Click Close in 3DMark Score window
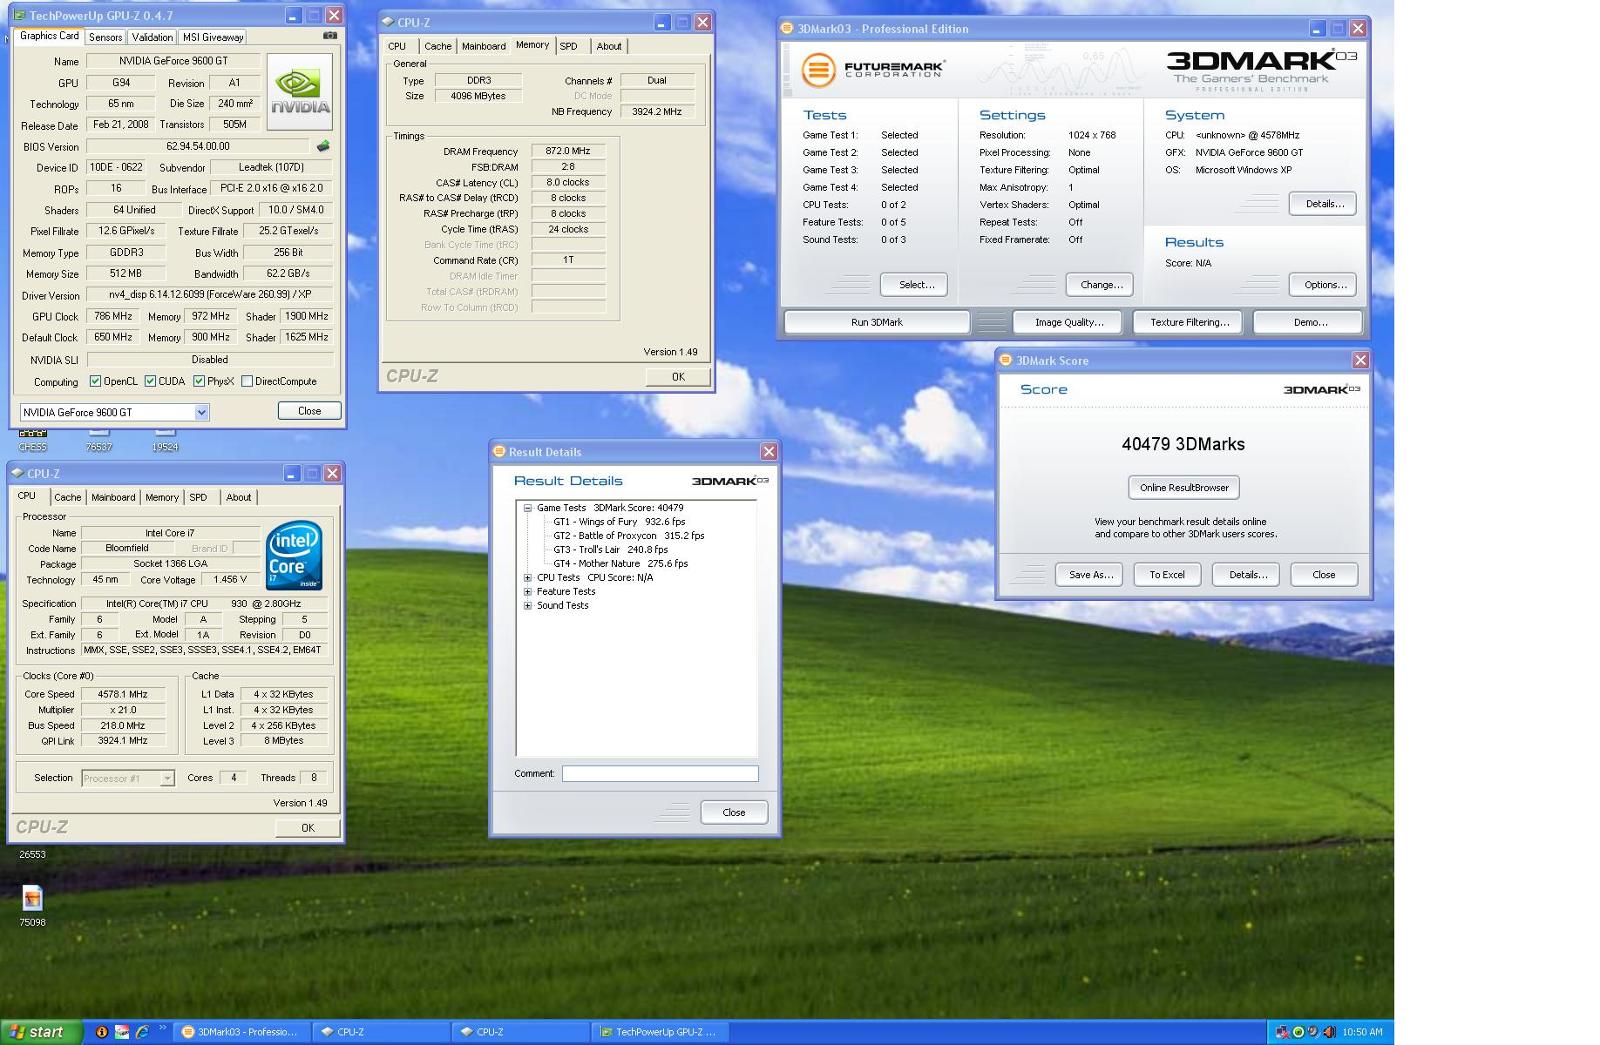The width and height of the screenshot is (1600, 1045). coord(1324,574)
